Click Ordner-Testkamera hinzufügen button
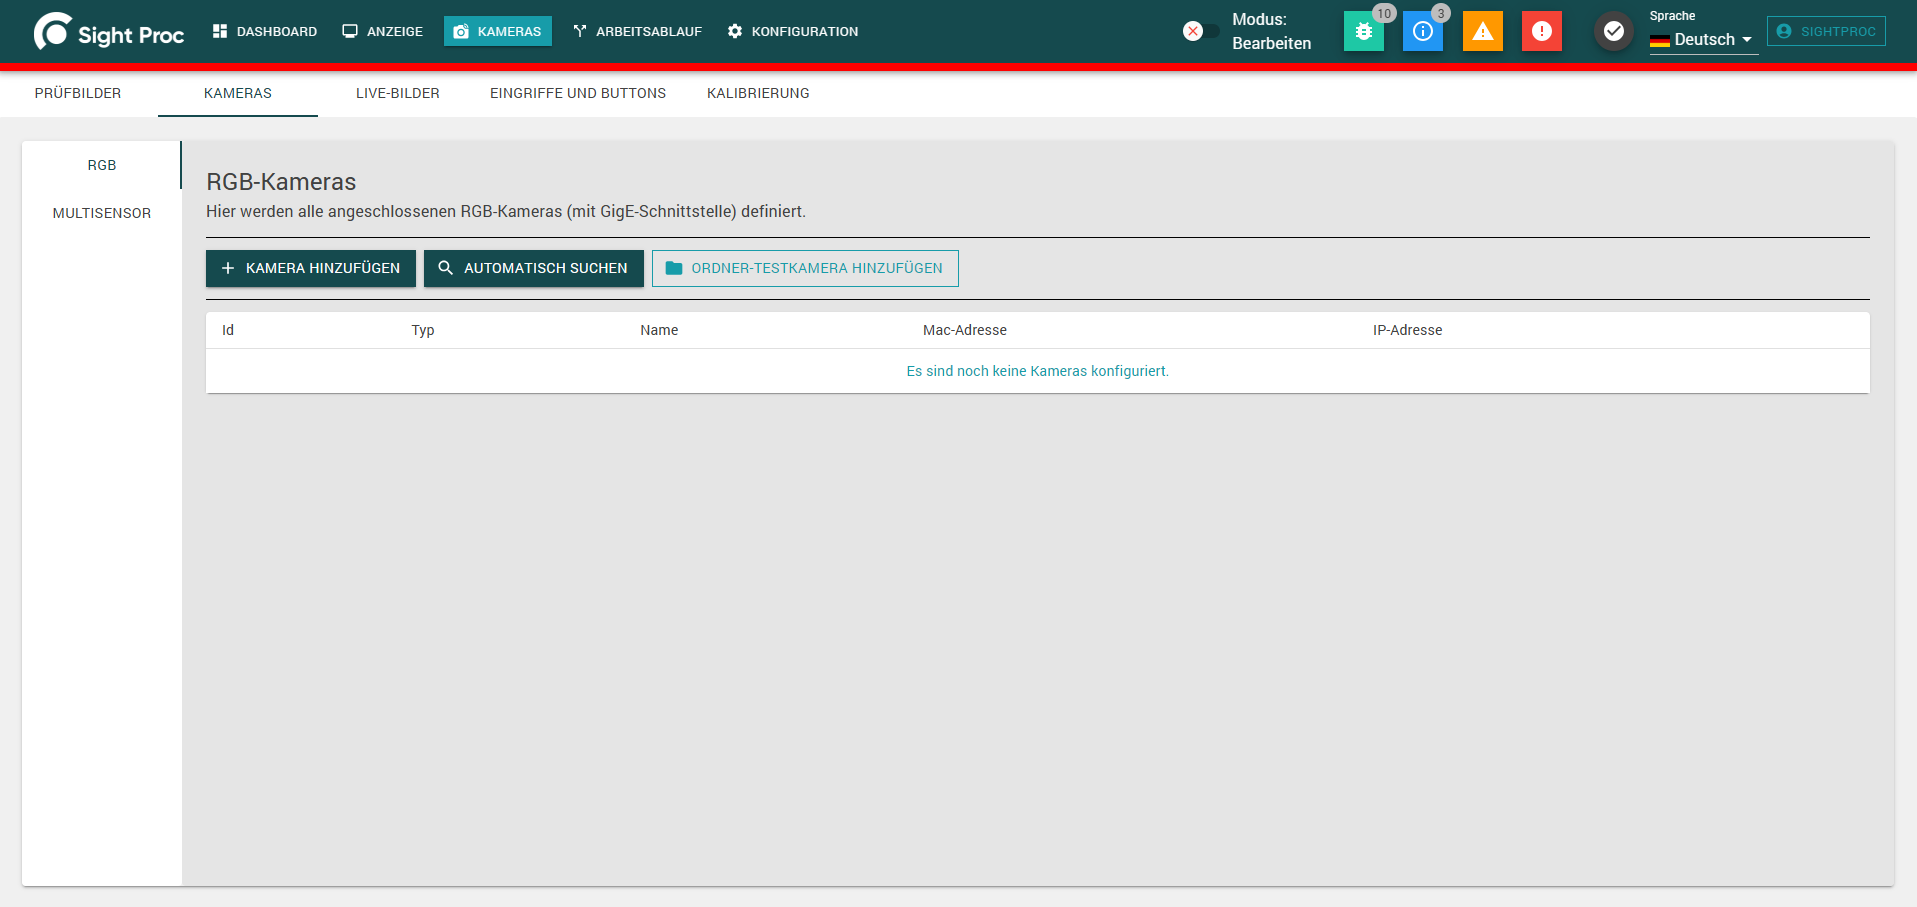Screen dimensions: 1917x907 click(805, 268)
